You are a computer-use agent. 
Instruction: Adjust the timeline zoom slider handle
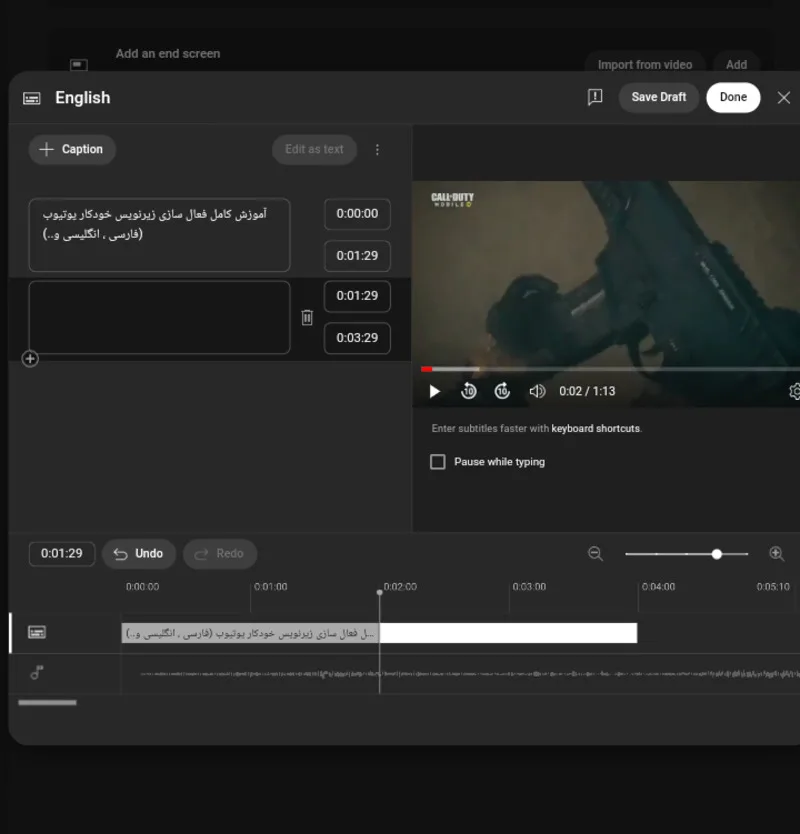(716, 554)
